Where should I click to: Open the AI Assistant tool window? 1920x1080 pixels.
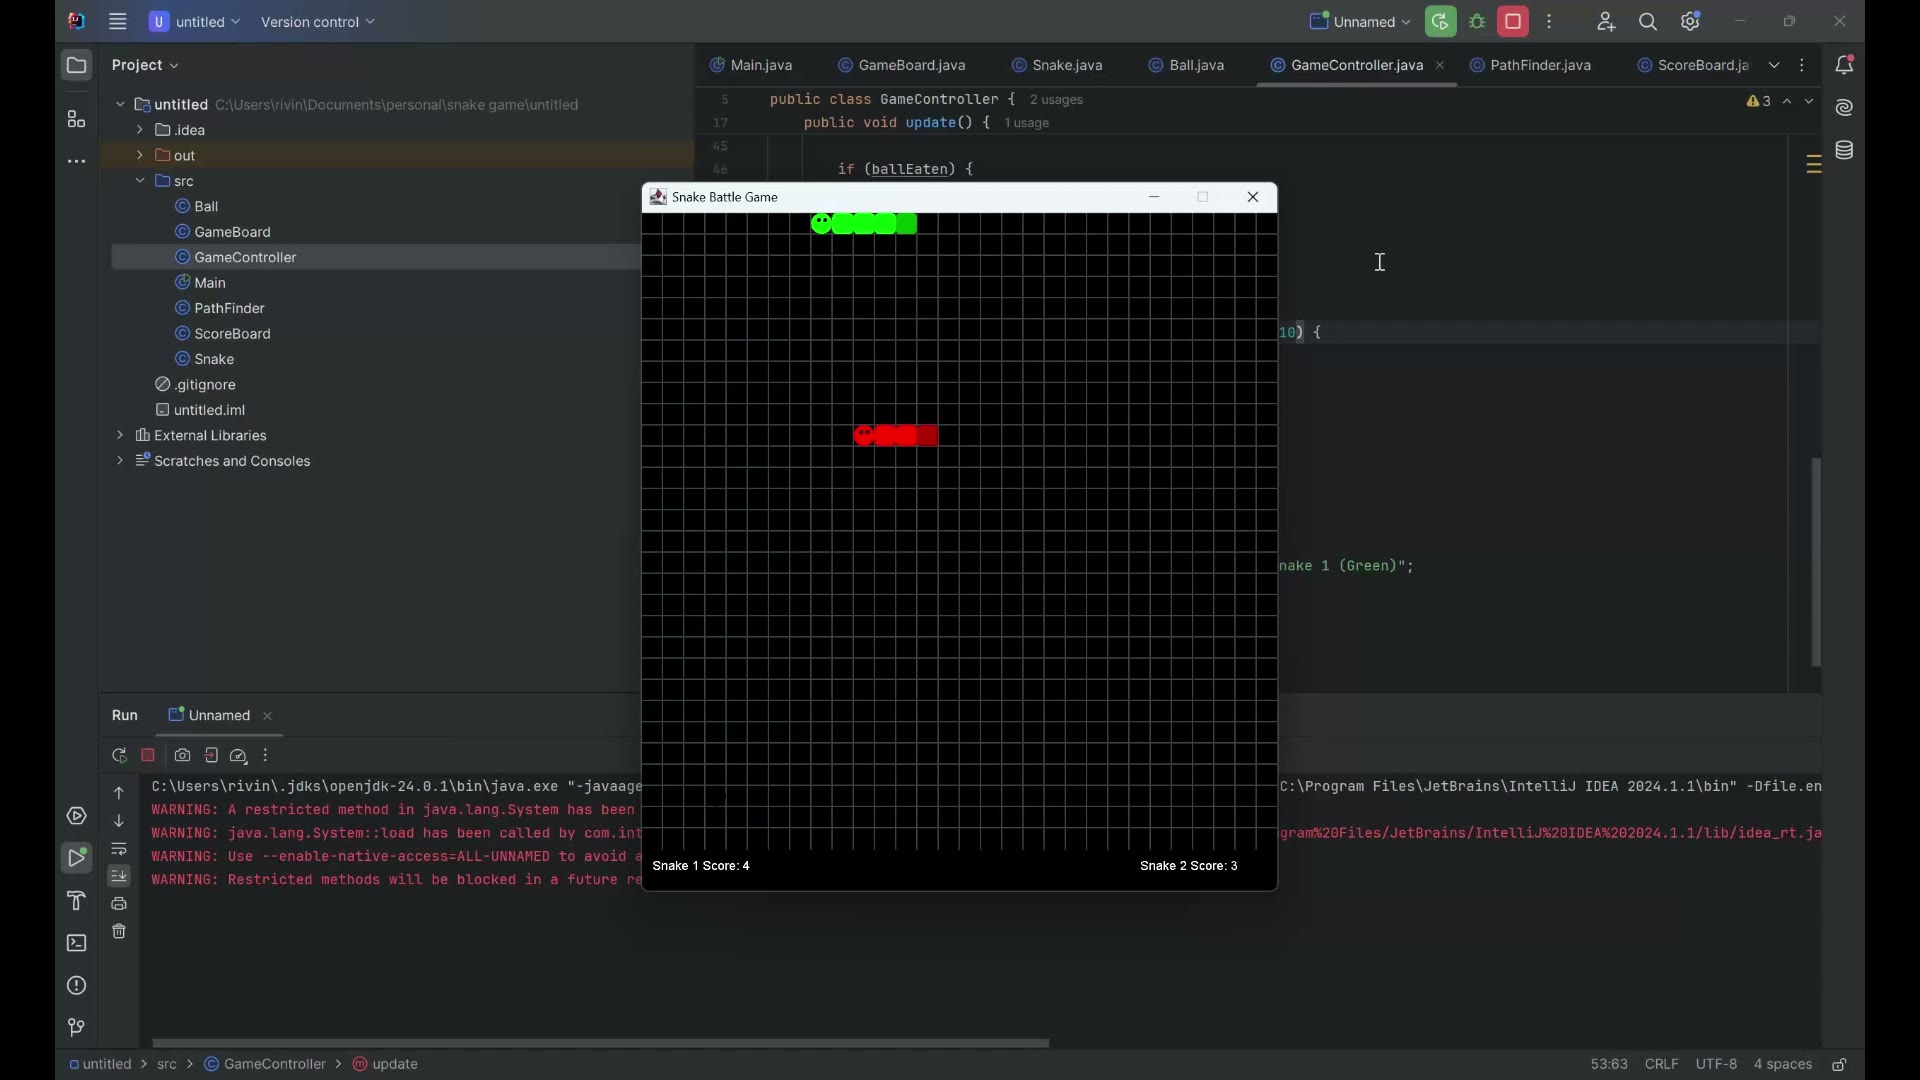(1846, 108)
